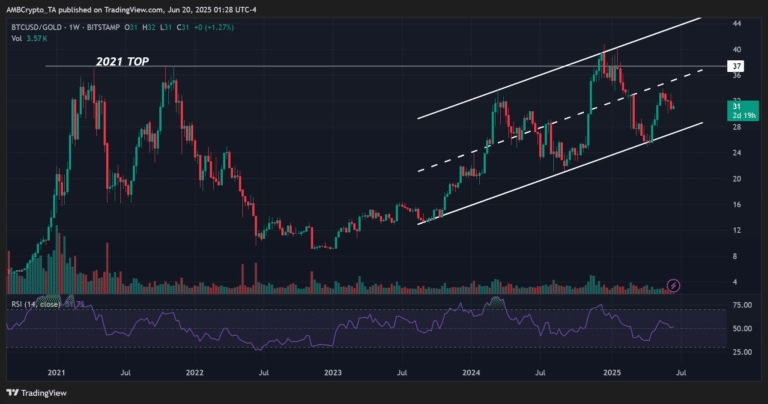Click the 25.00 level on RSI scale

click(x=741, y=352)
